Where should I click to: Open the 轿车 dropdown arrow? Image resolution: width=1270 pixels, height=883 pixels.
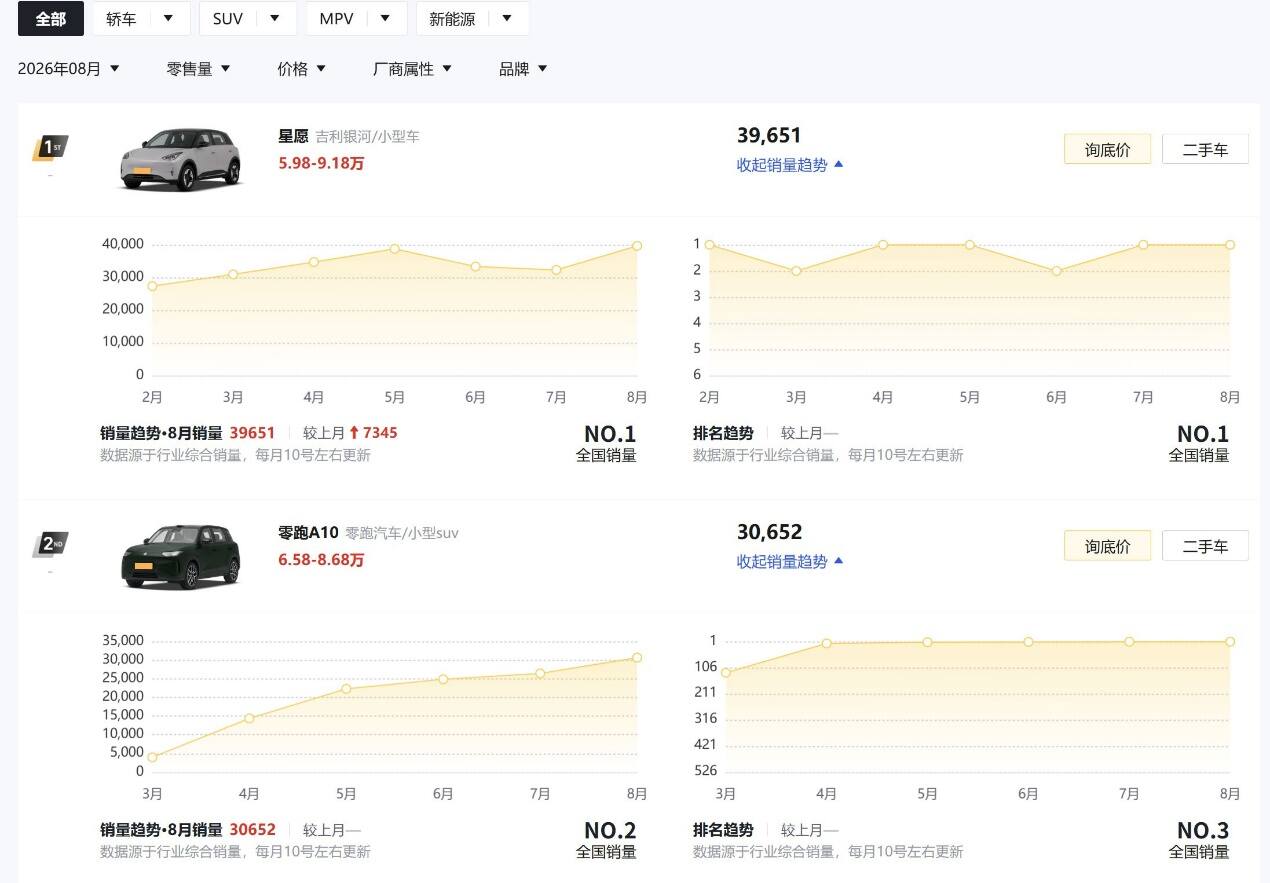point(168,19)
